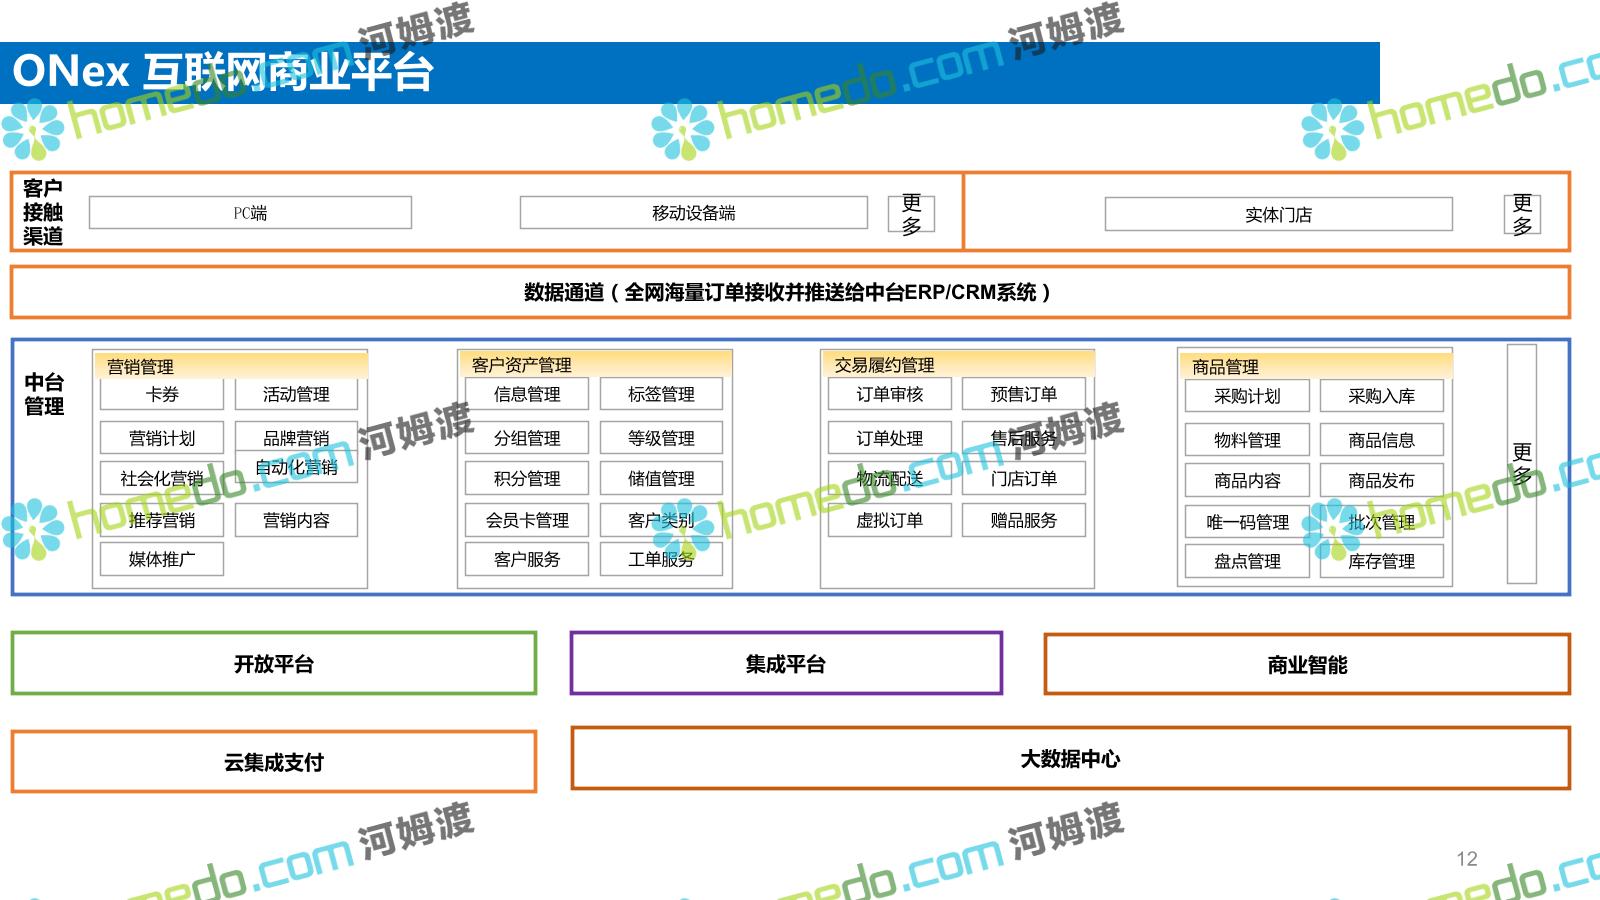The image size is (1600, 900).
Task: Click 更多 beside 移动设备端
Action: [911, 214]
